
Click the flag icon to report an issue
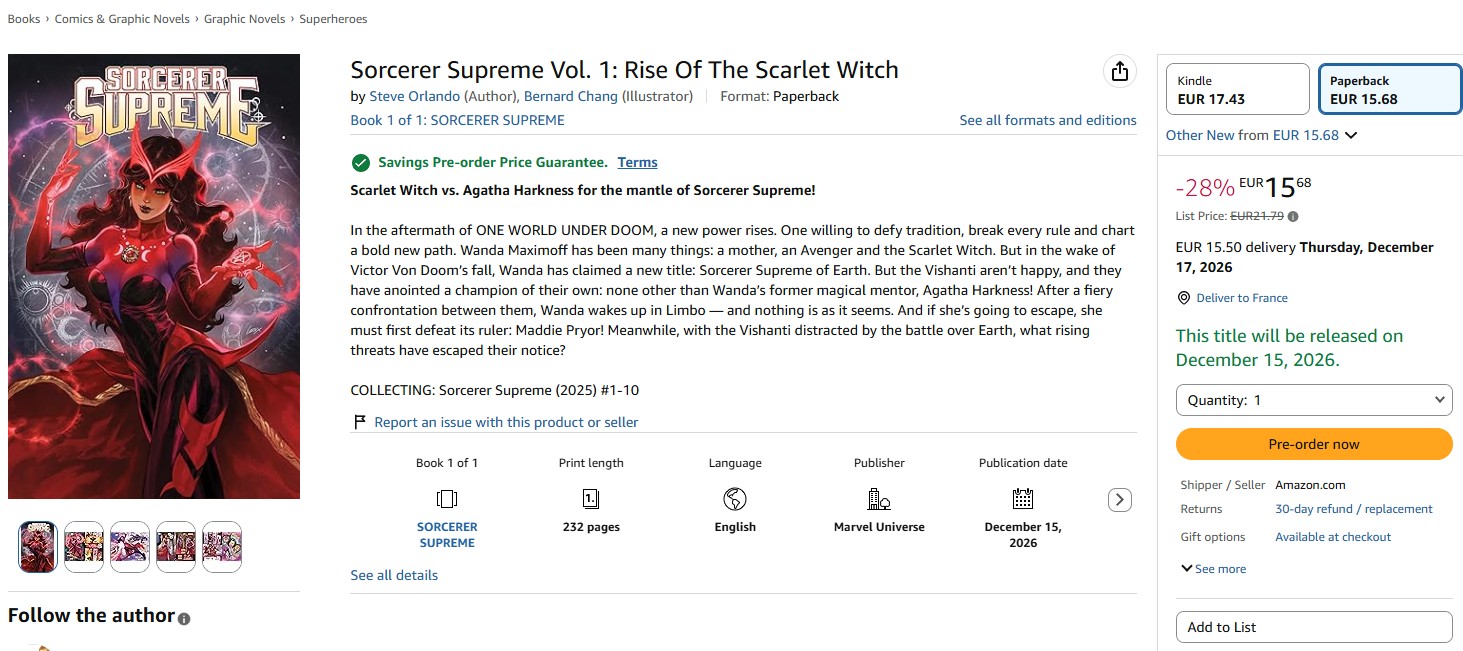(360, 422)
